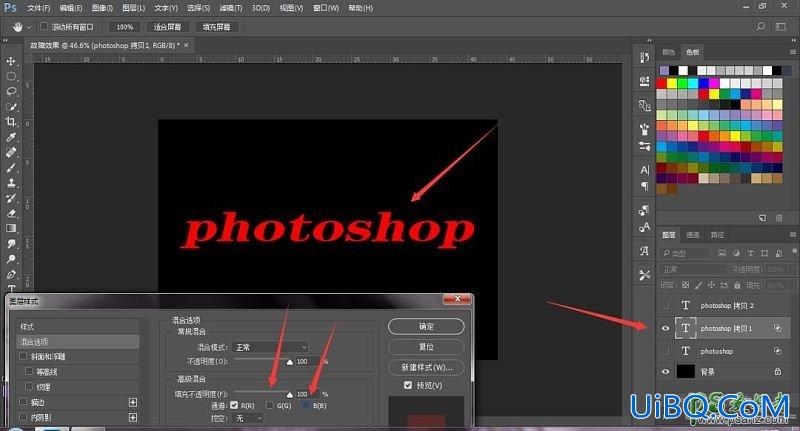
Task: Check the B channel checkbox
Action: tap(306, 405)
